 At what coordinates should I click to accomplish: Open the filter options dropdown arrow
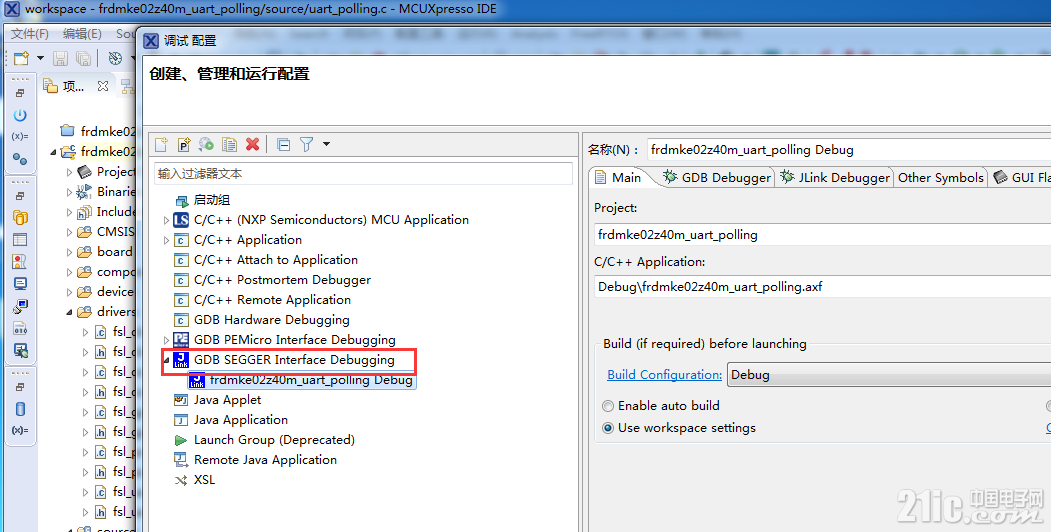click(326, 144)
